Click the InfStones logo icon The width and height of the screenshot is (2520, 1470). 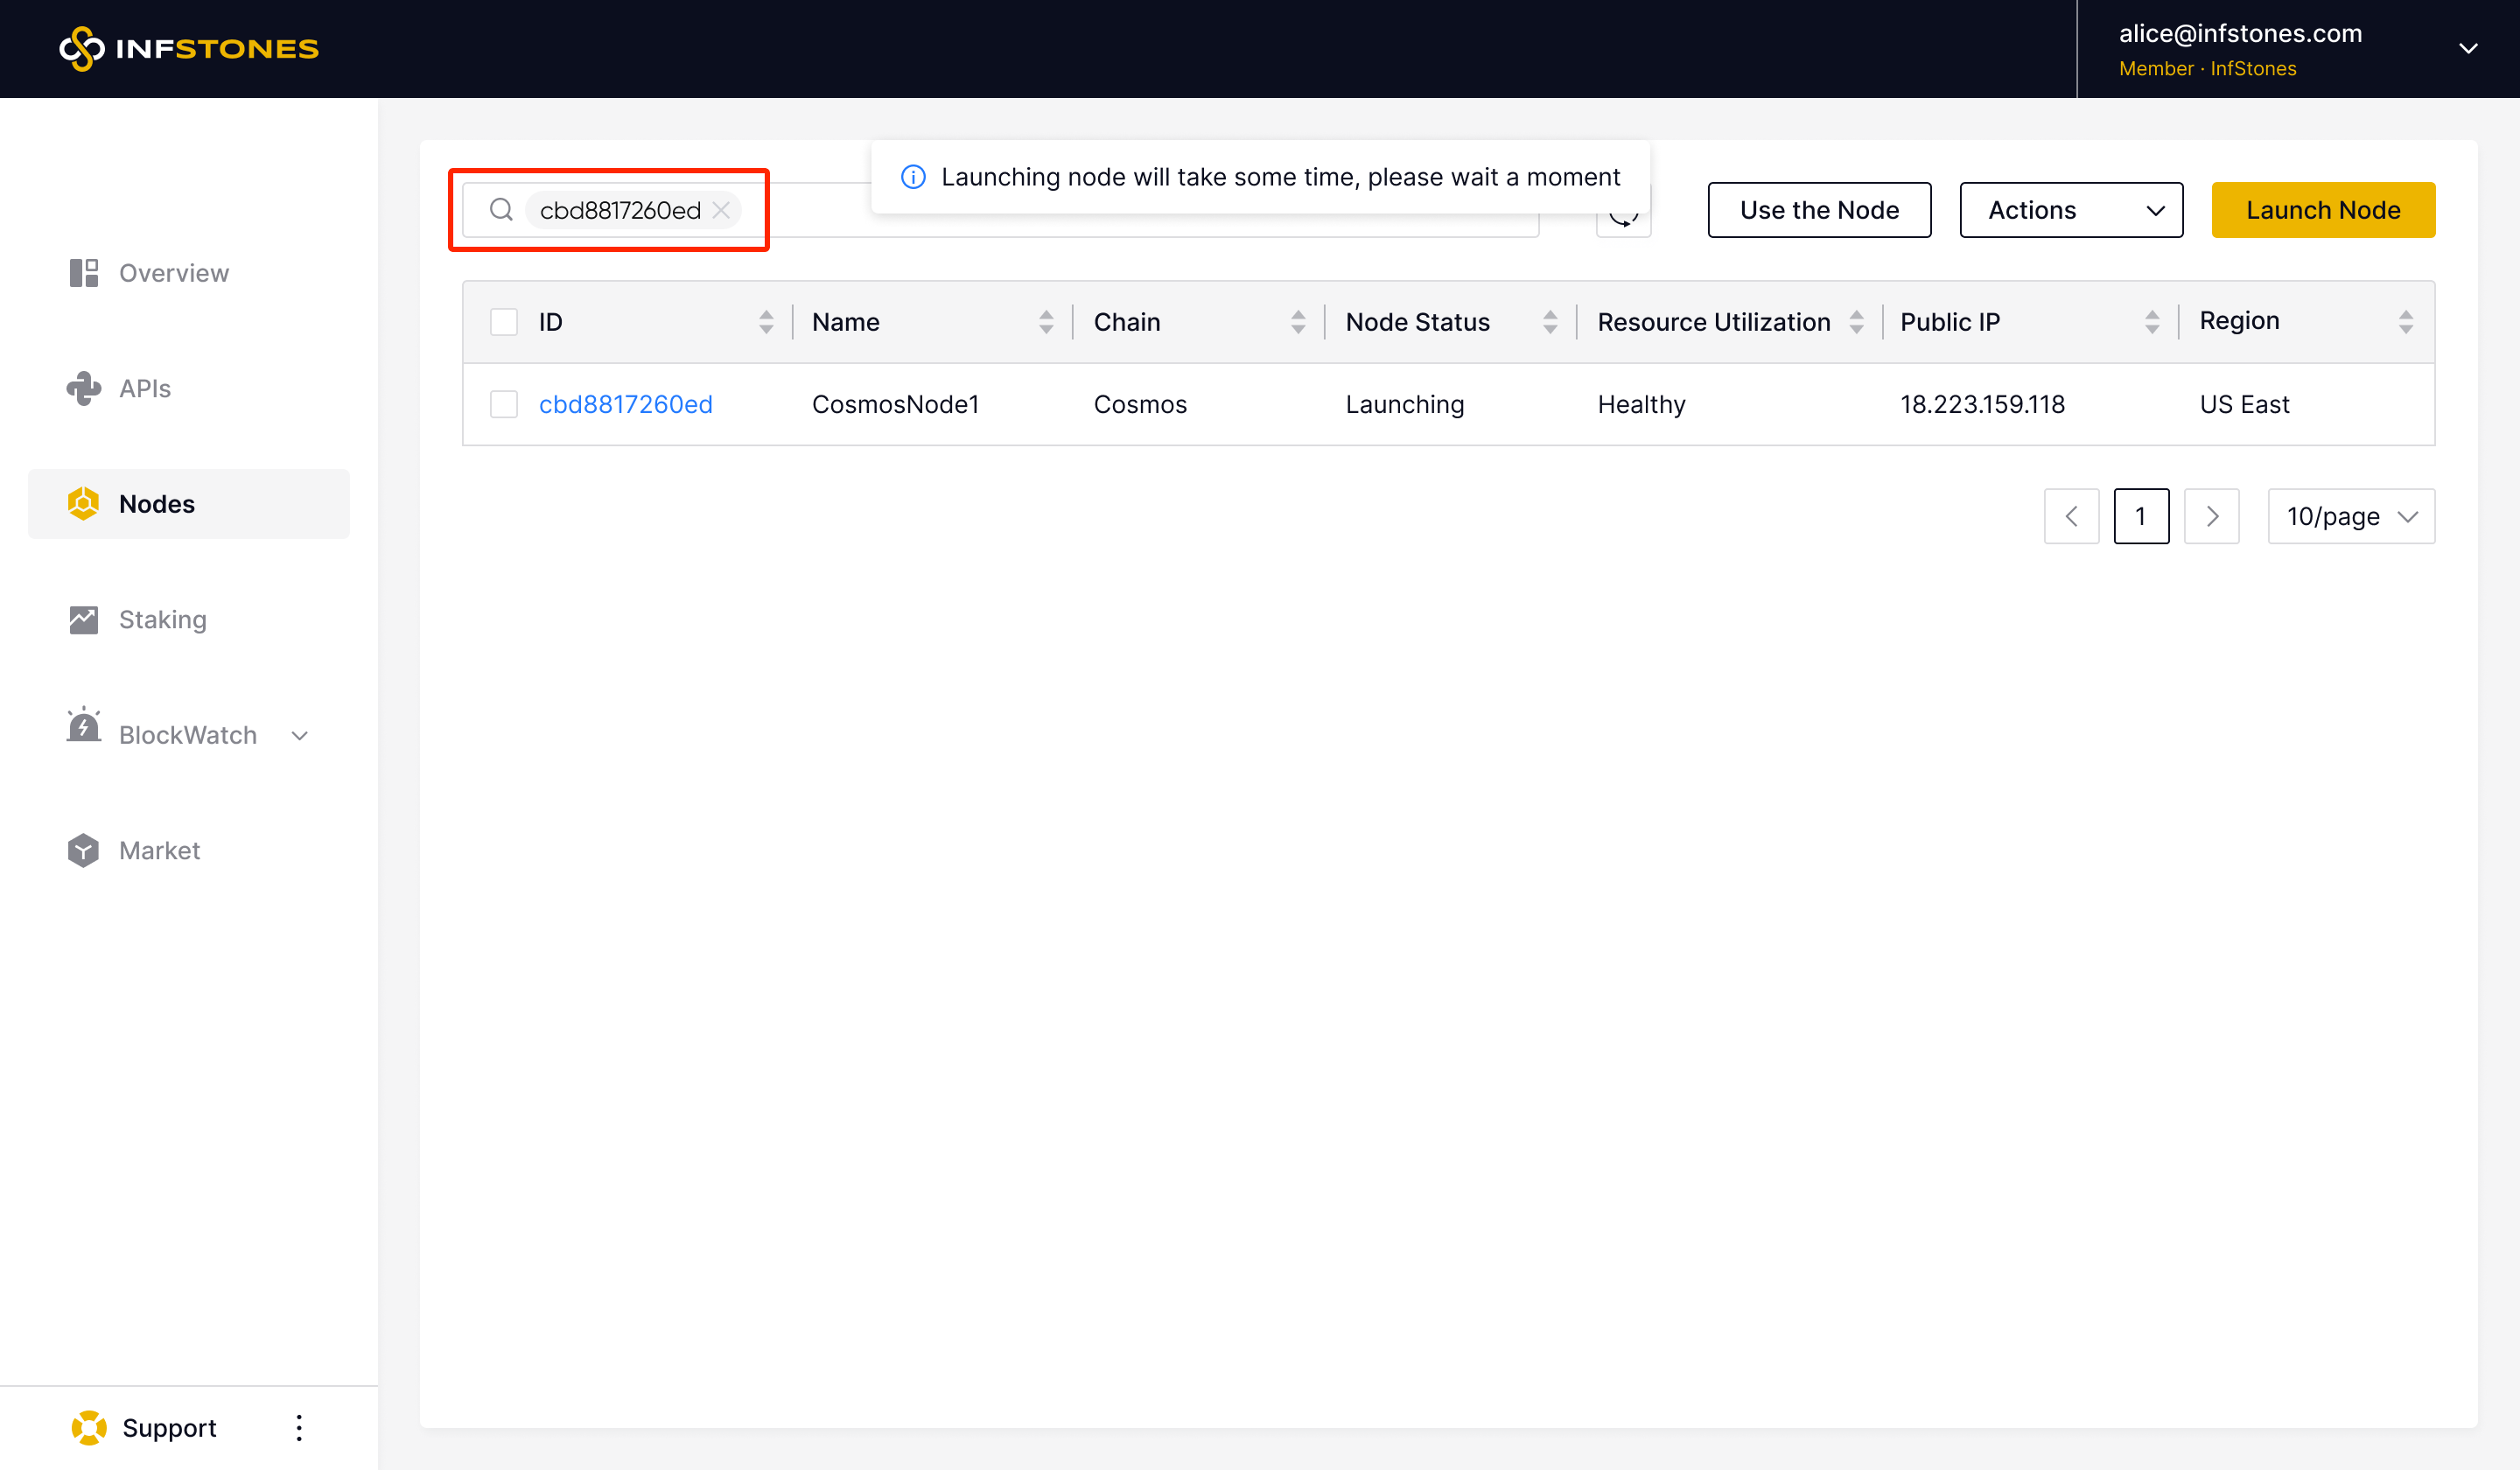[82, 48]
